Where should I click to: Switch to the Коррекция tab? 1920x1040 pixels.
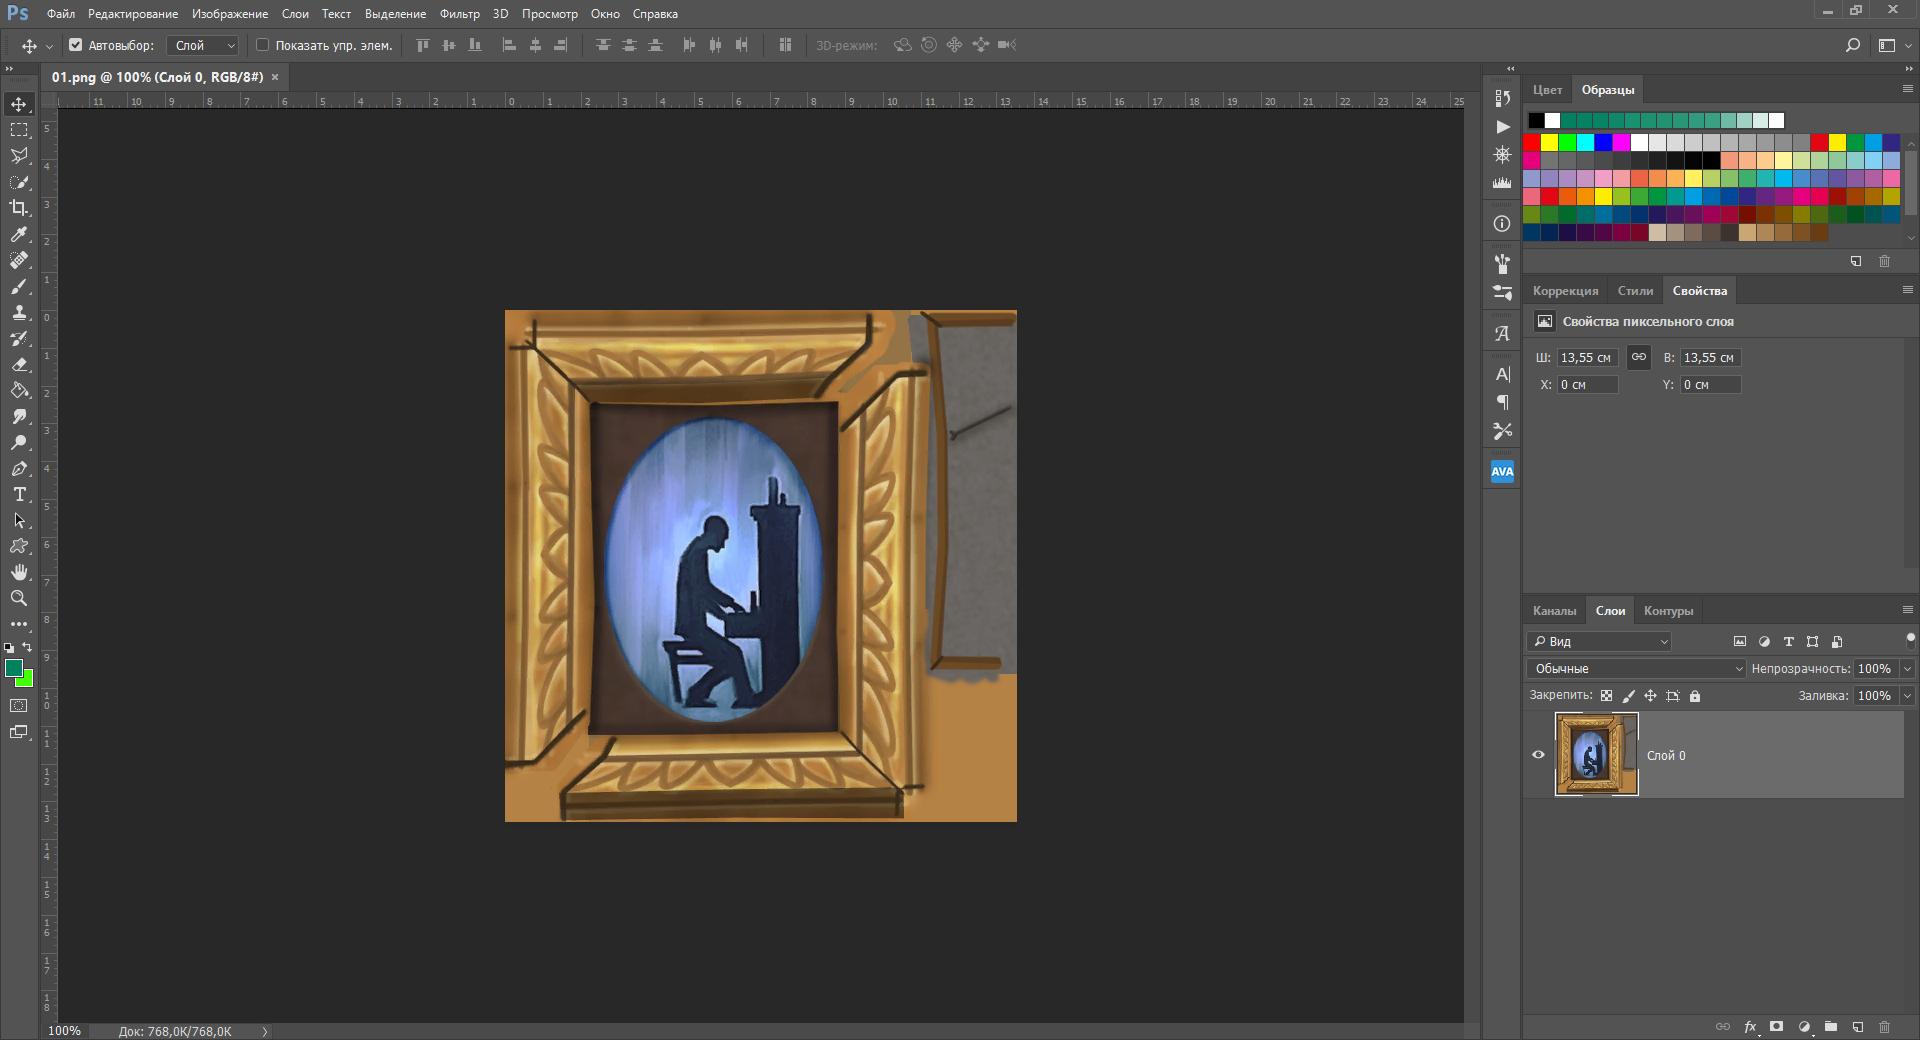(1565, 291)
